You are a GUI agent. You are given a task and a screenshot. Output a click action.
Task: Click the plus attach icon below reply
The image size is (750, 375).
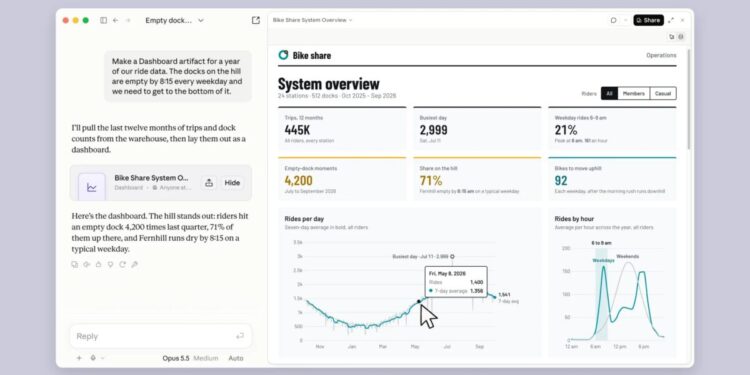(79, 358)
